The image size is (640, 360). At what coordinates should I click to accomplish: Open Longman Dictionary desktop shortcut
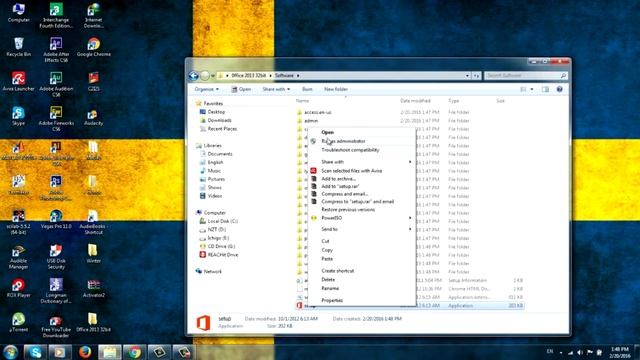[56, 291]
